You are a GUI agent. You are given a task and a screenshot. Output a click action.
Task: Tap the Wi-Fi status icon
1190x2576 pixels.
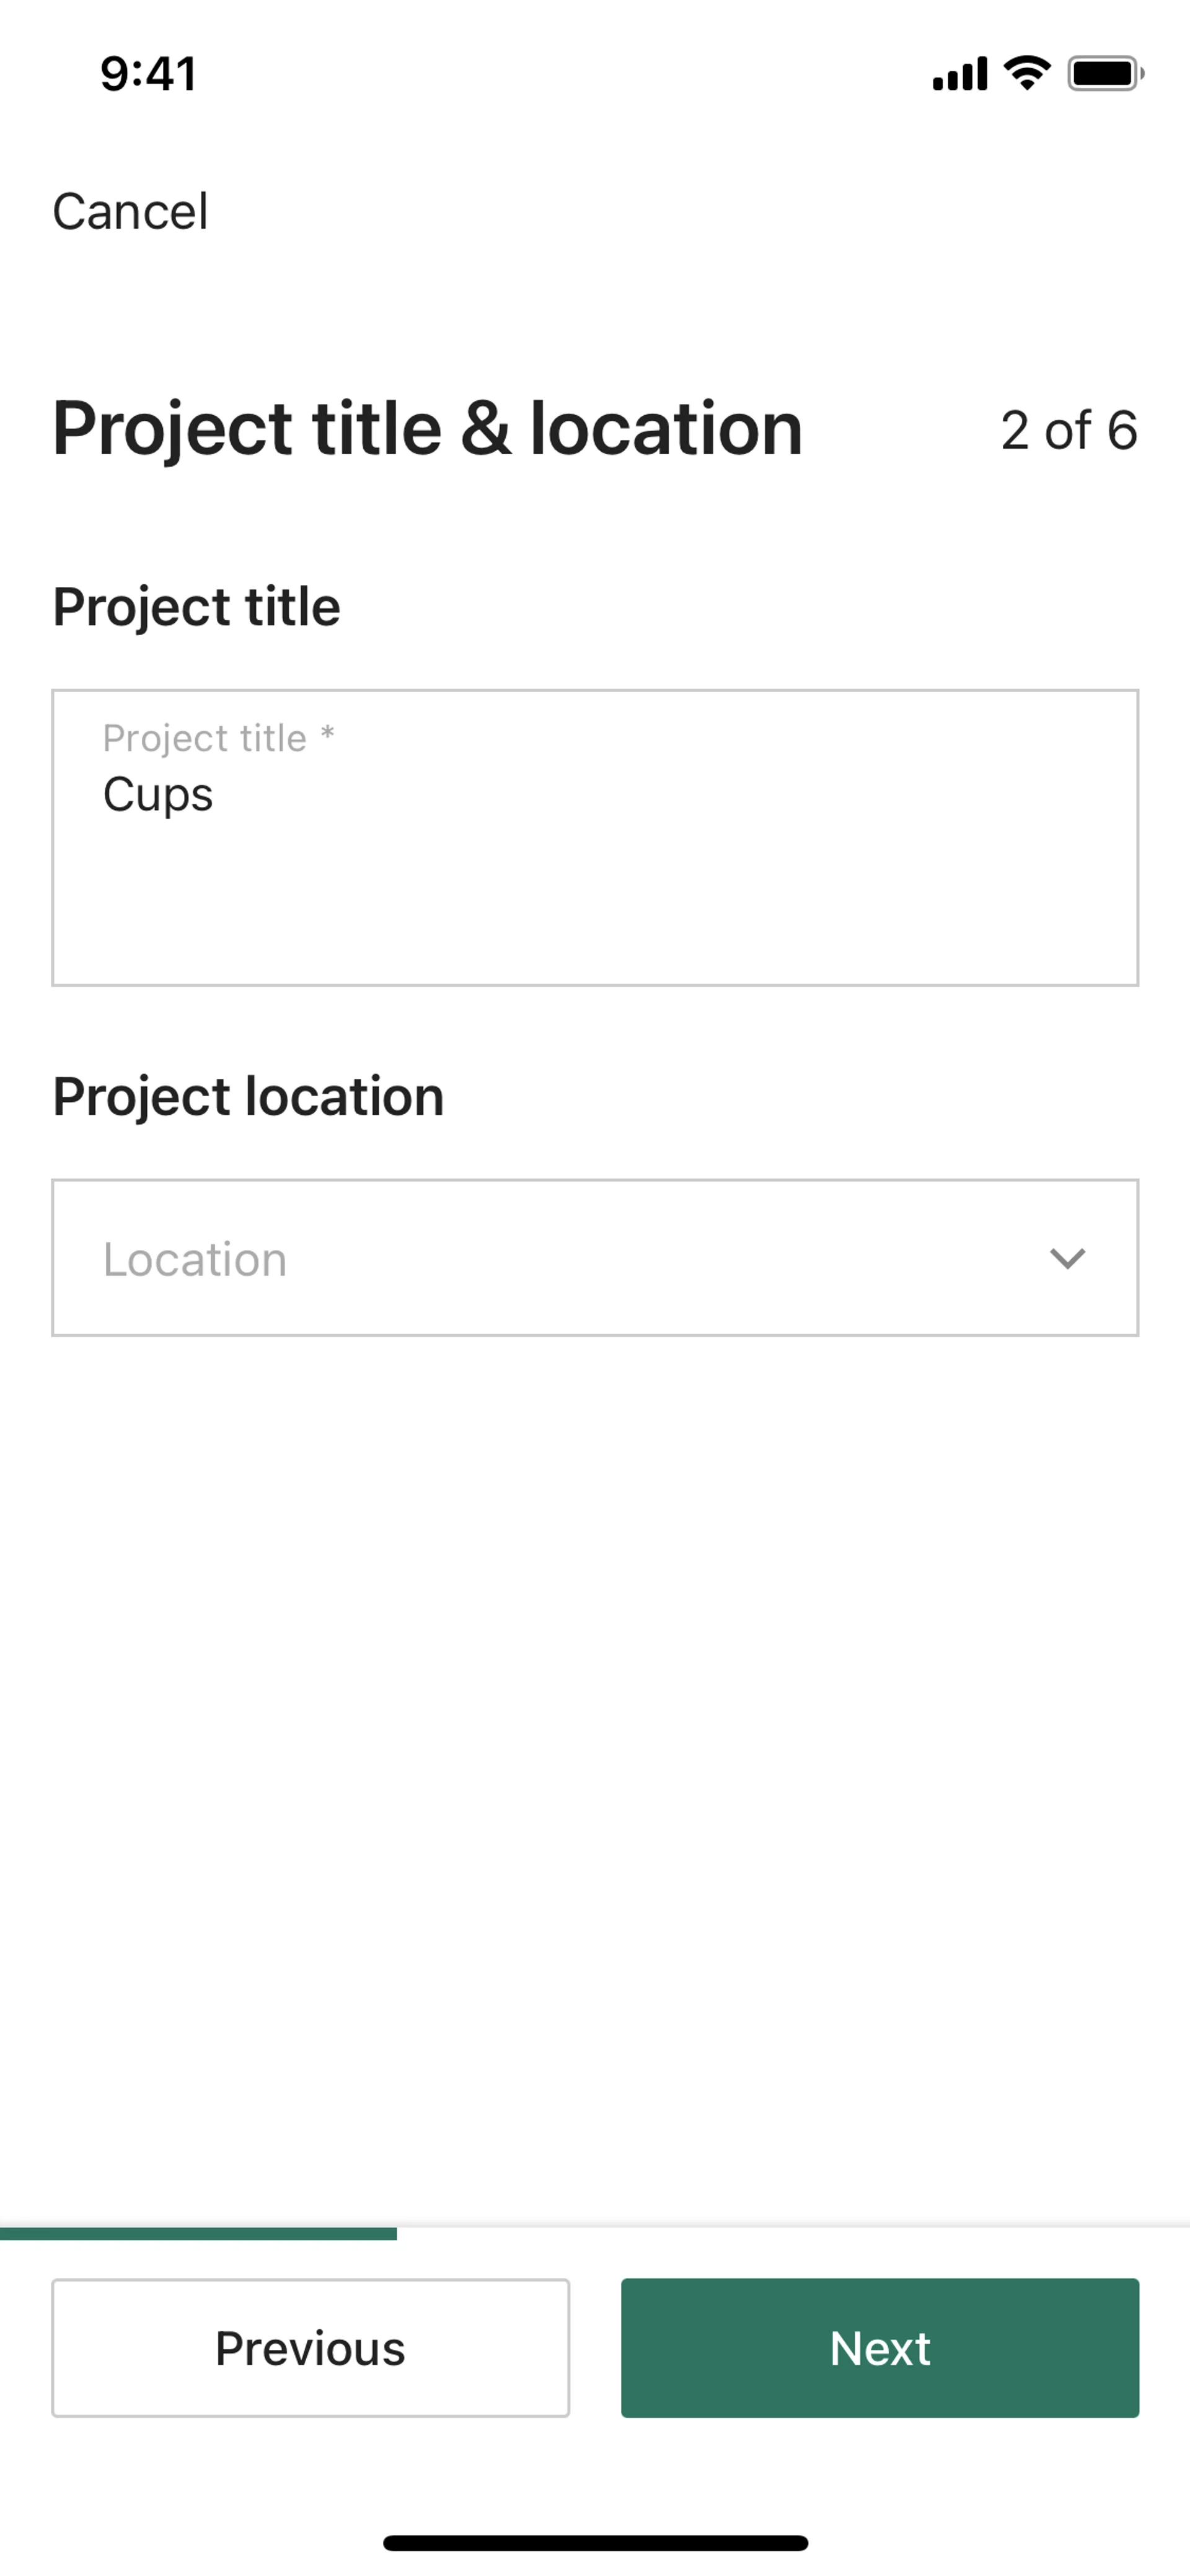(x=1027, y=73)
